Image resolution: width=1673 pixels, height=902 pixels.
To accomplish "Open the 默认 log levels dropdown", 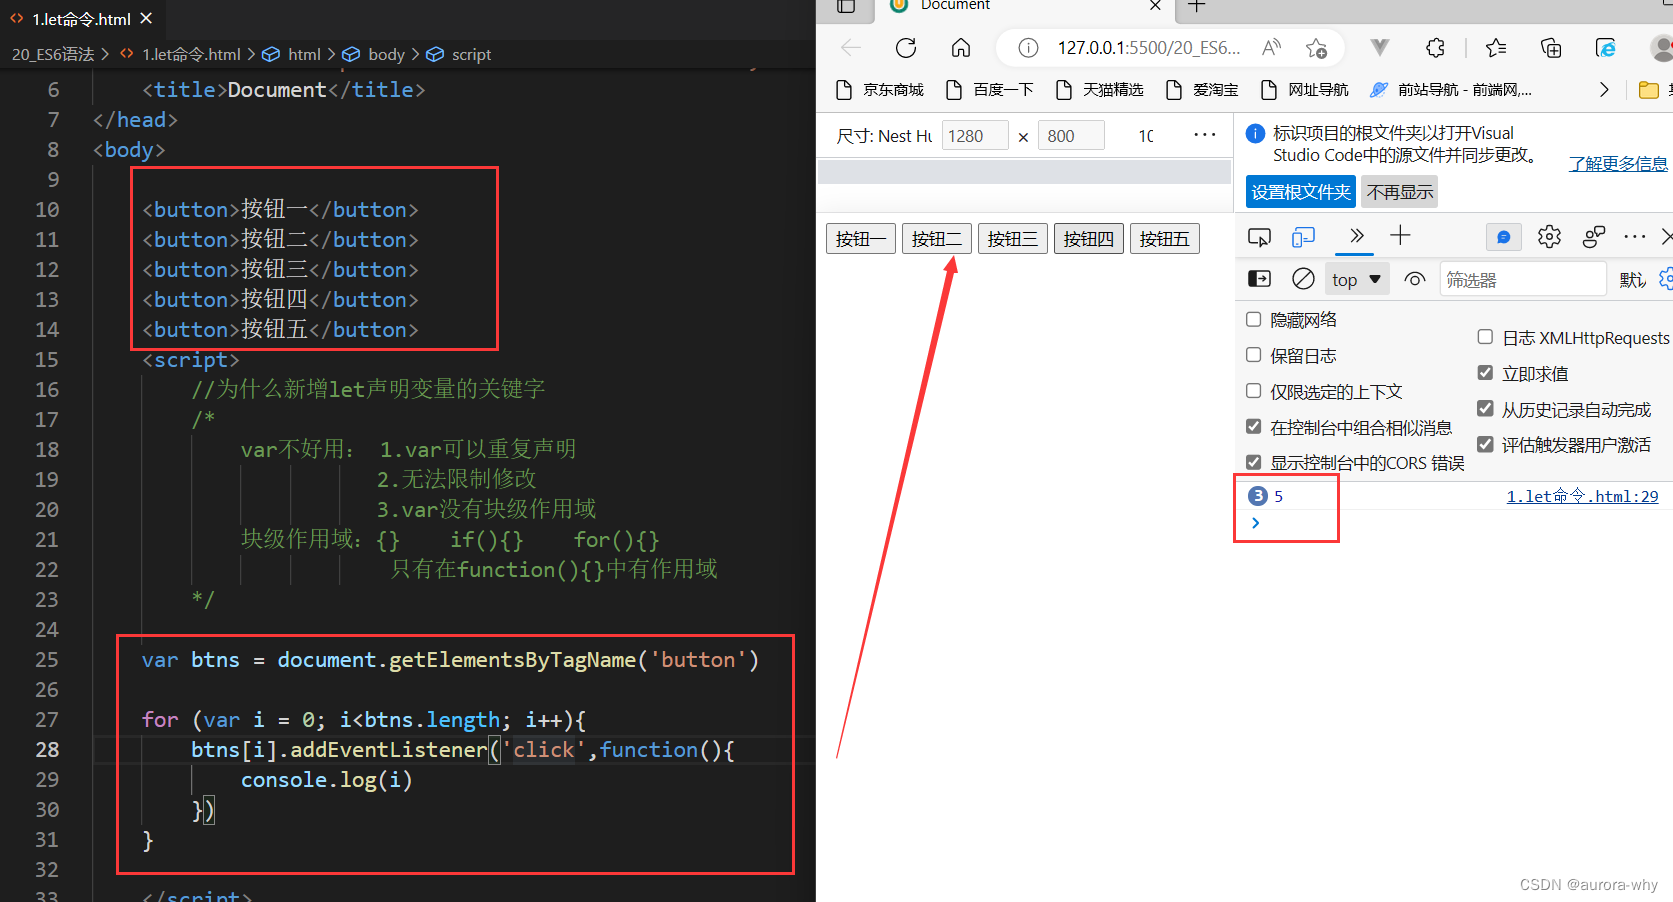I will pyautogui.click(x=1633, y=280).
